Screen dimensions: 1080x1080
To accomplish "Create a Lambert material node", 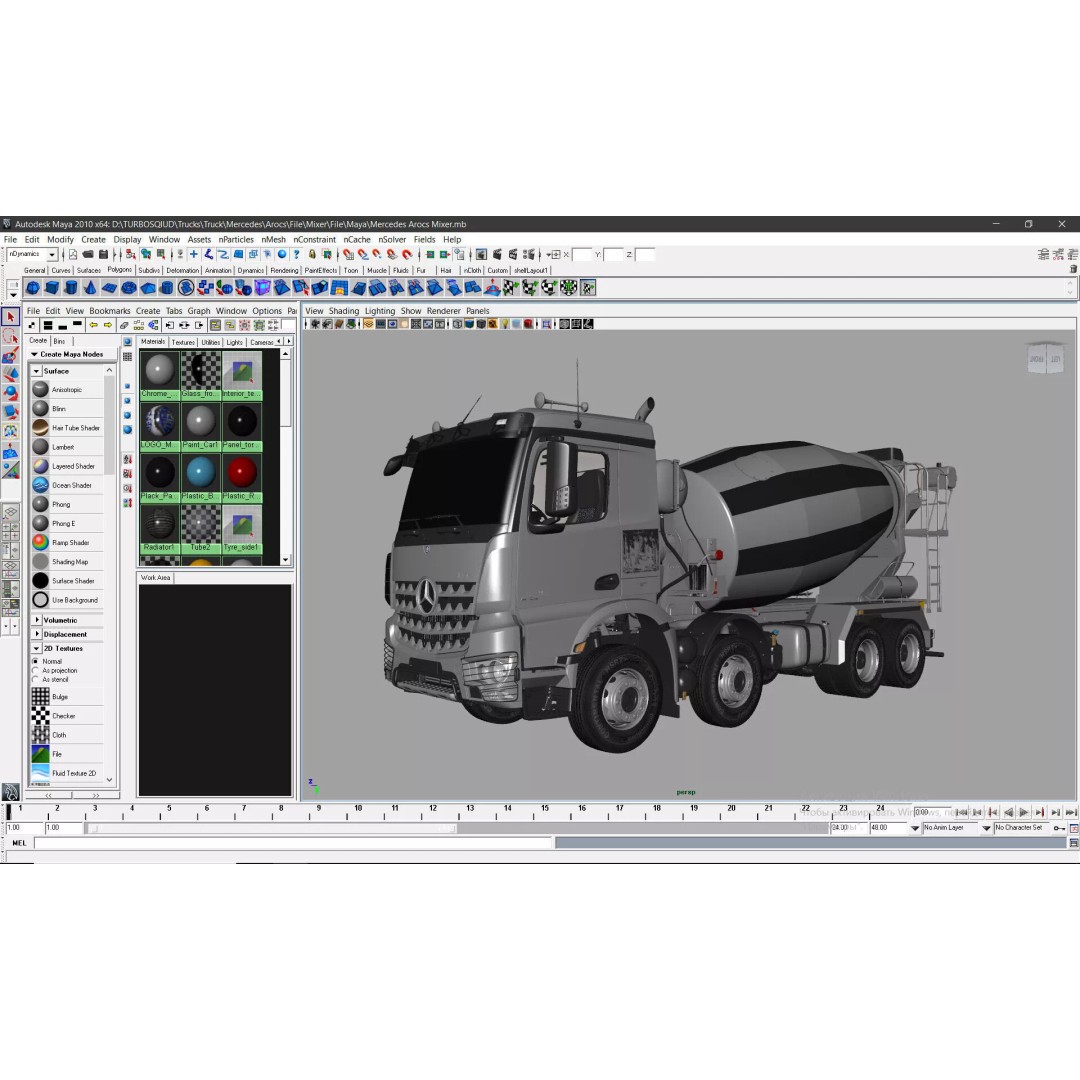I will (68, 447).
